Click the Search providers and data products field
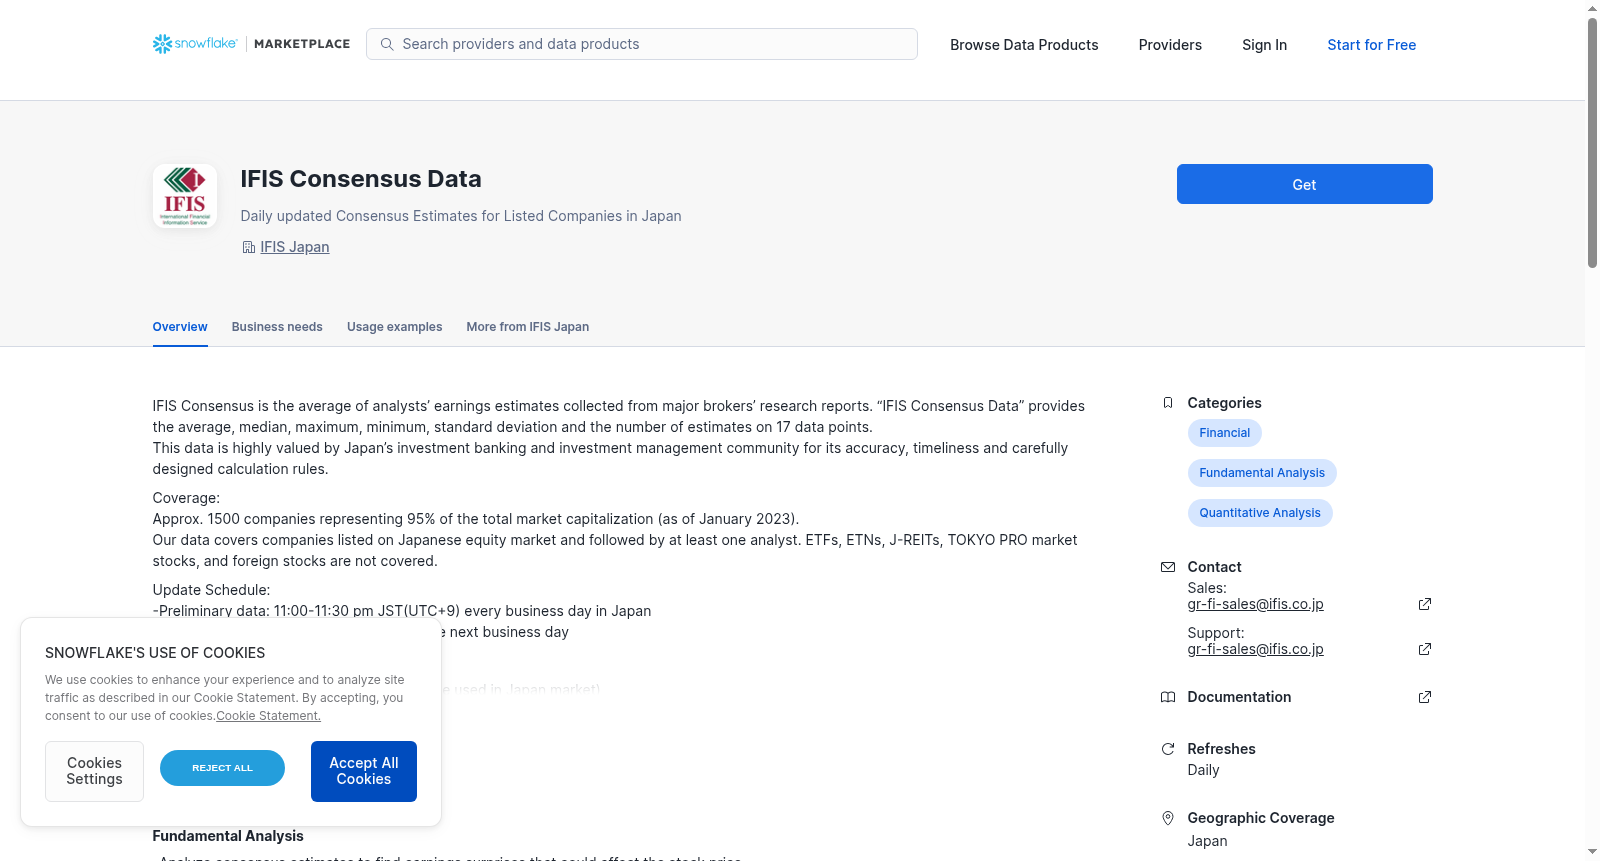The height and width of the screenshot is (861, 1600). (x=642, y=44)
